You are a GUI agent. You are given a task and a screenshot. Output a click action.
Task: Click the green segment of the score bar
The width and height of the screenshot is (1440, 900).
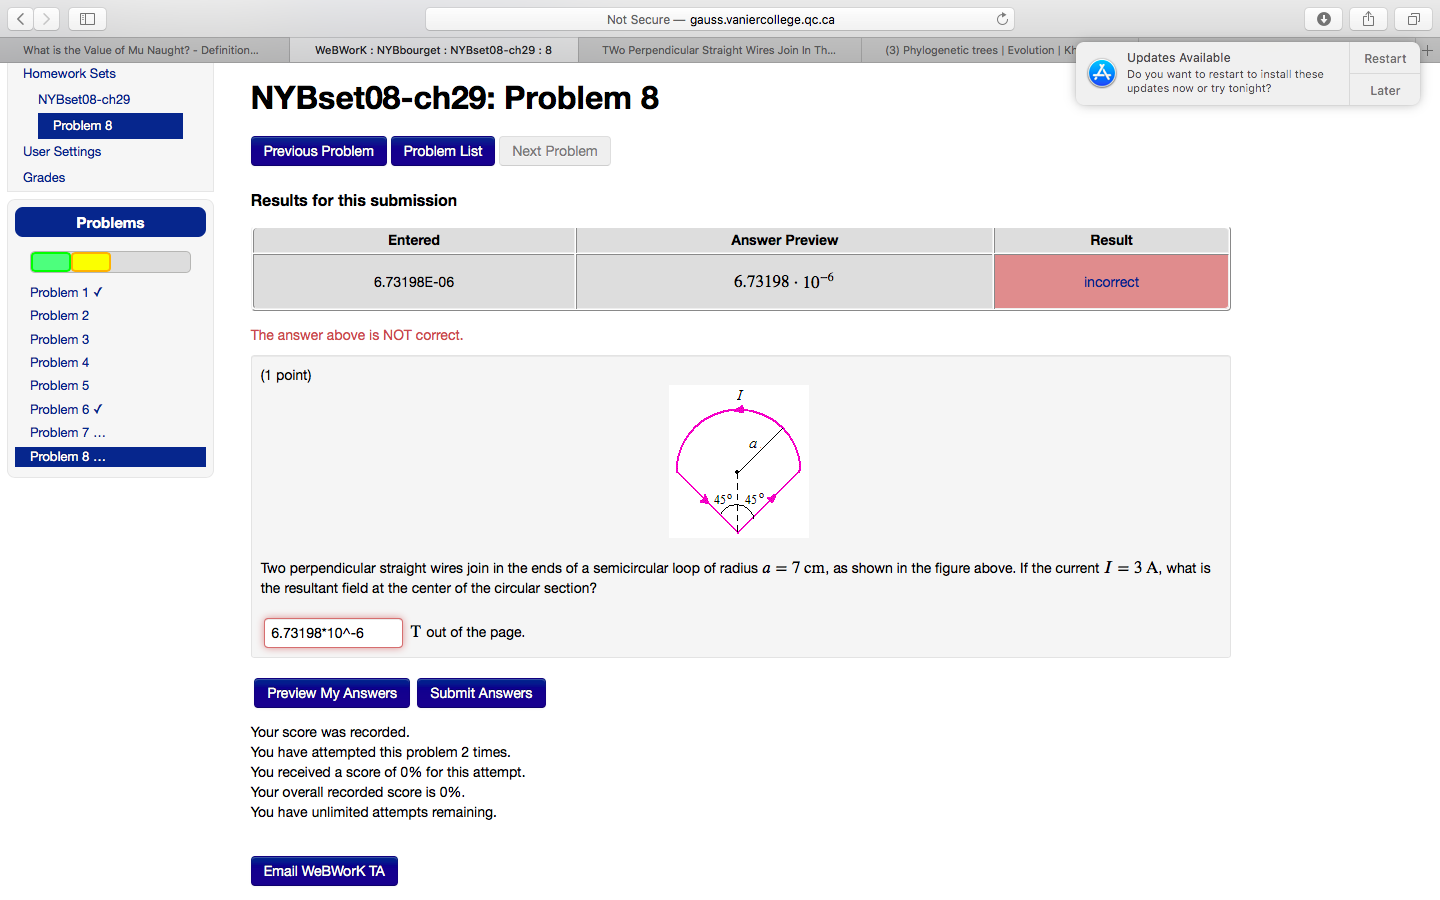[50, 261]
